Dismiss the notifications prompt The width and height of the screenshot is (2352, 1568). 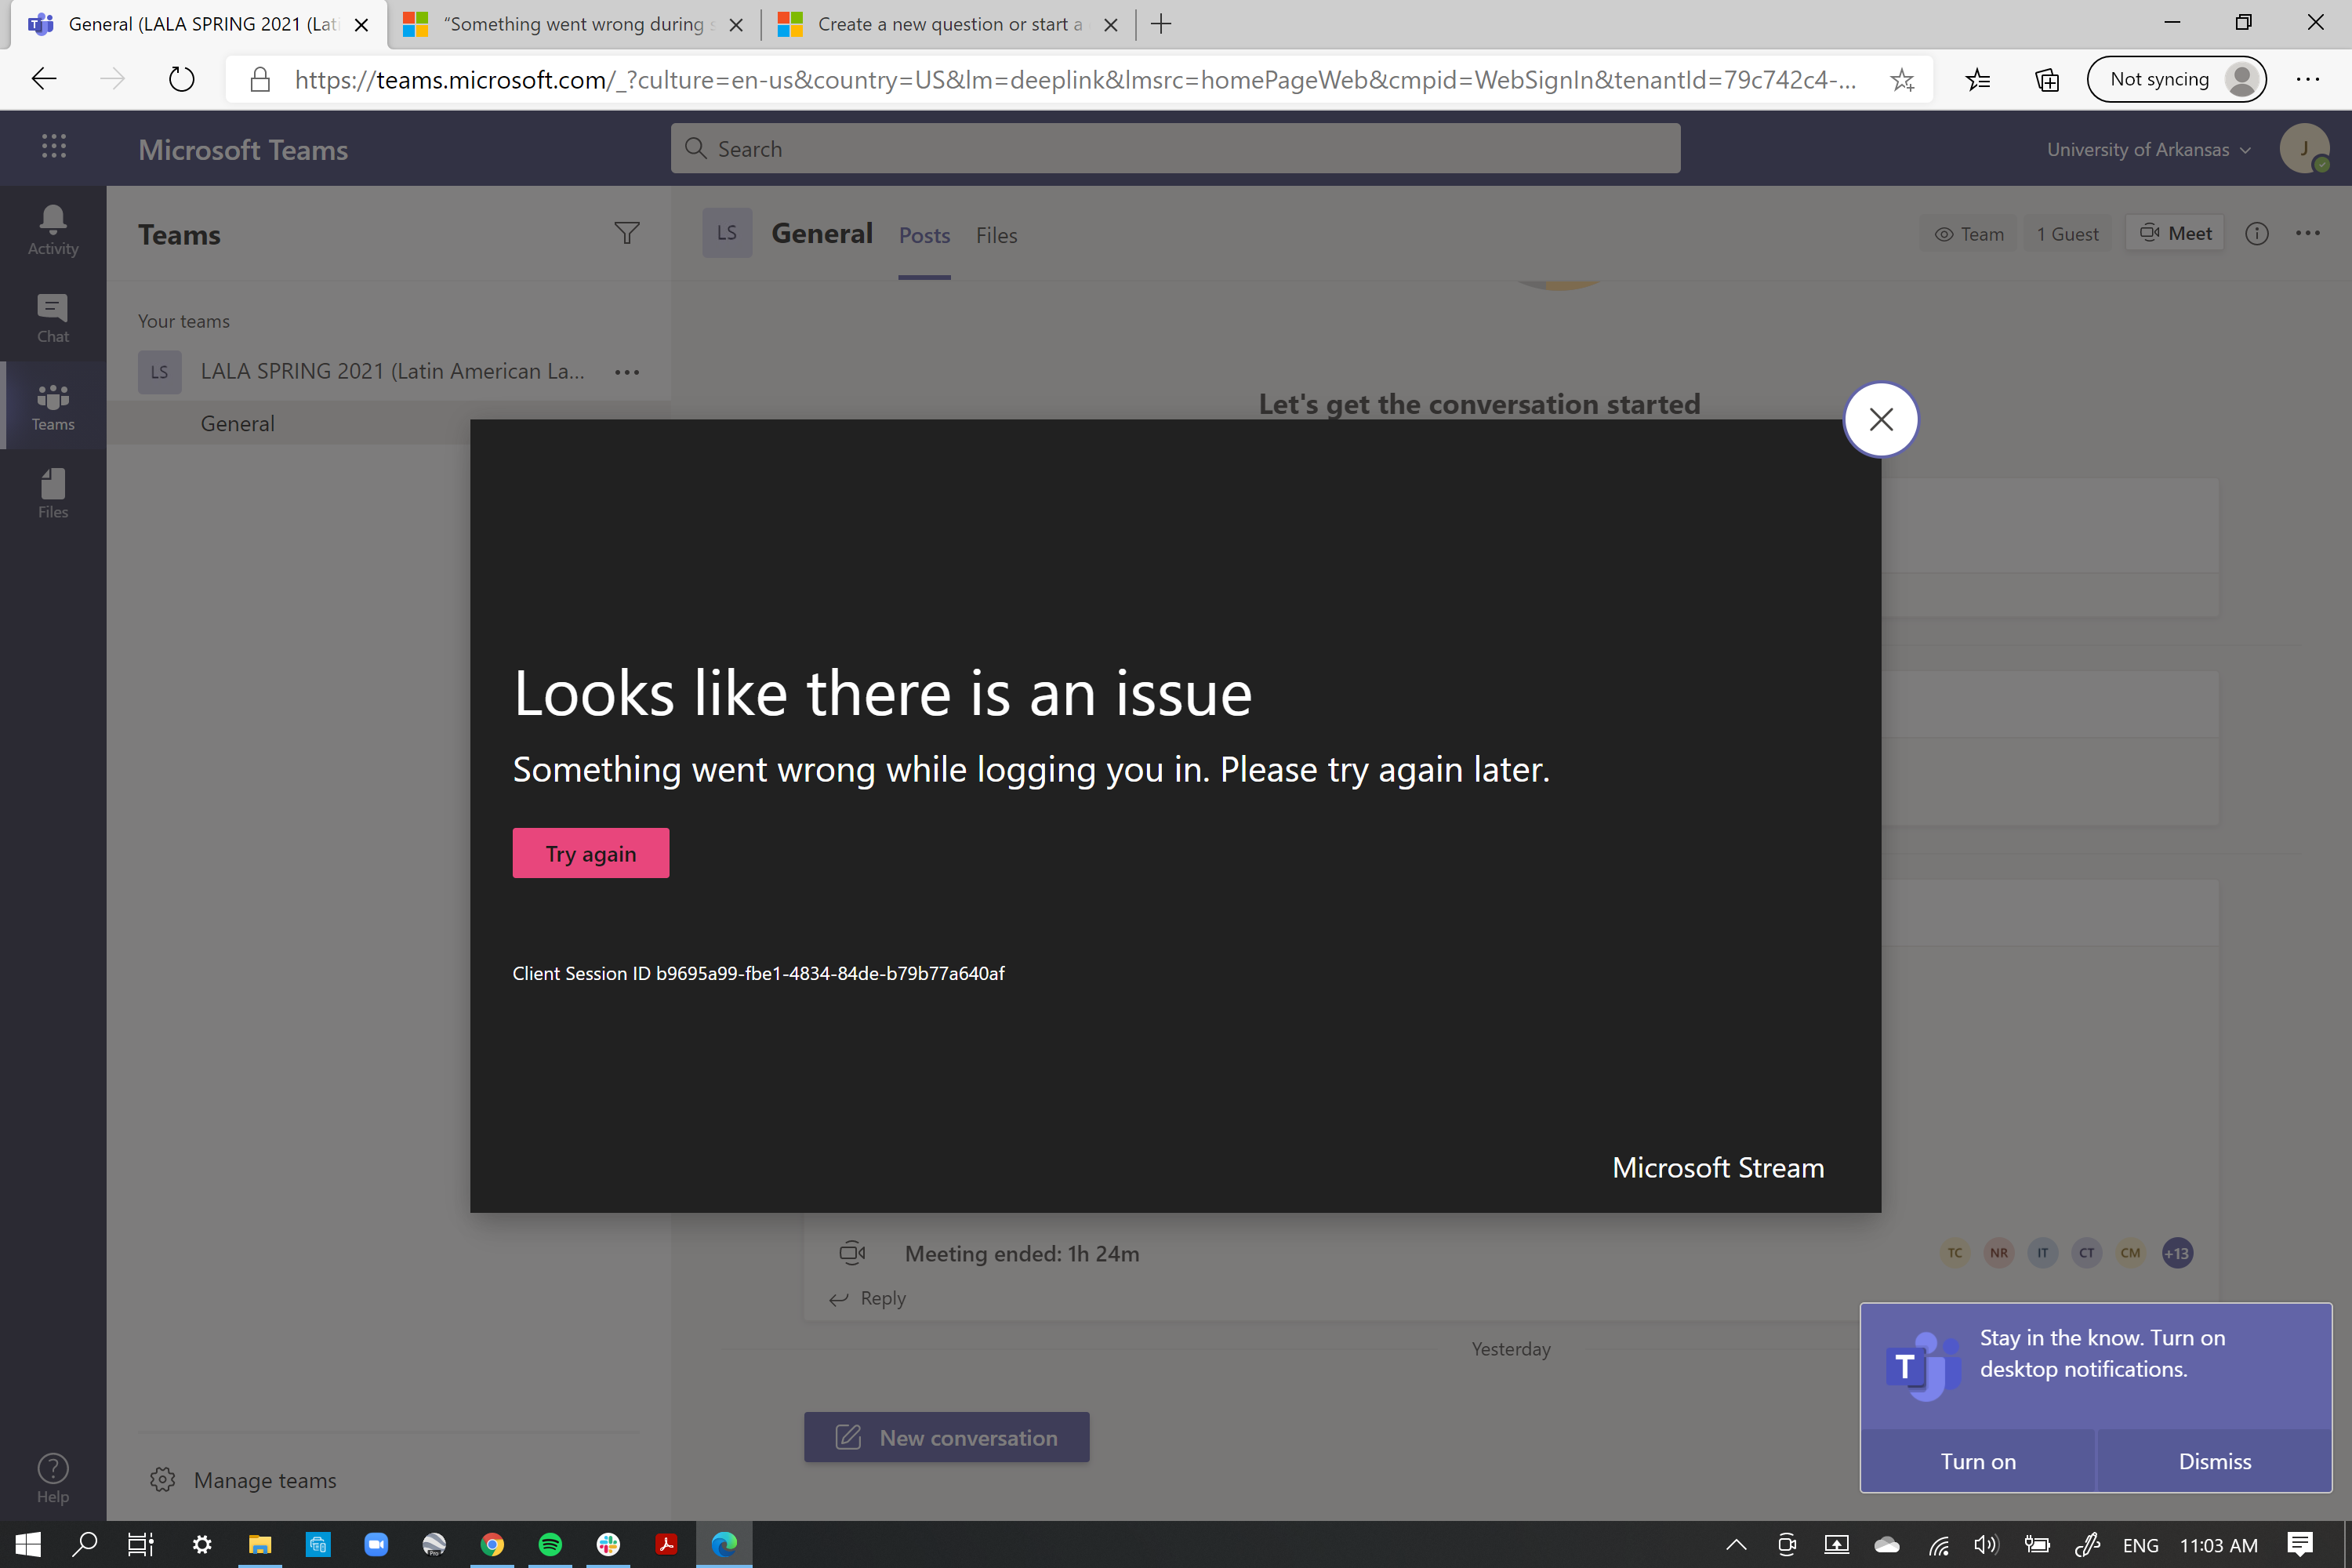[x=2214, y=1461]
